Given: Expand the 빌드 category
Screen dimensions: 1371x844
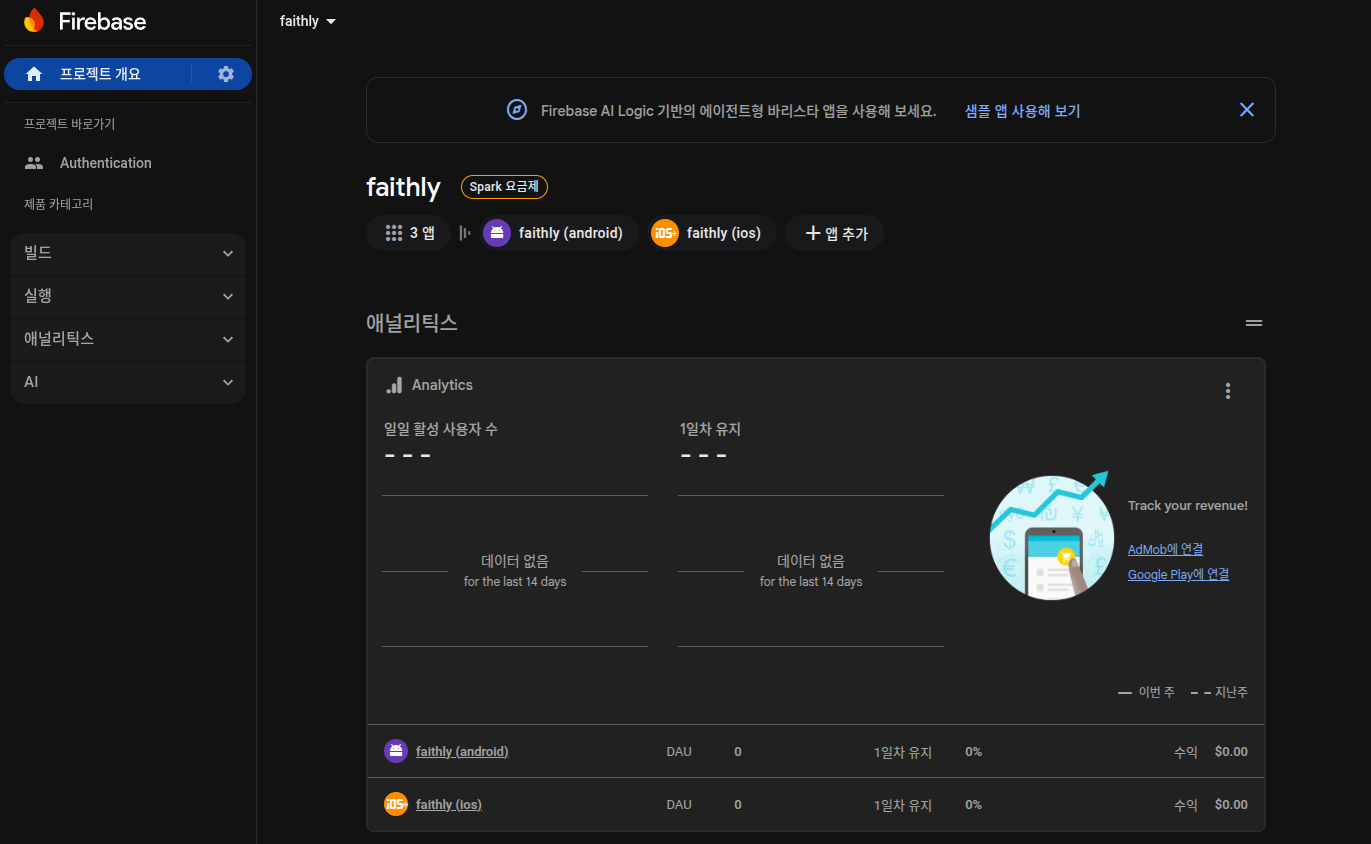Looking at the screenshot, I should (x=127, y=254).
